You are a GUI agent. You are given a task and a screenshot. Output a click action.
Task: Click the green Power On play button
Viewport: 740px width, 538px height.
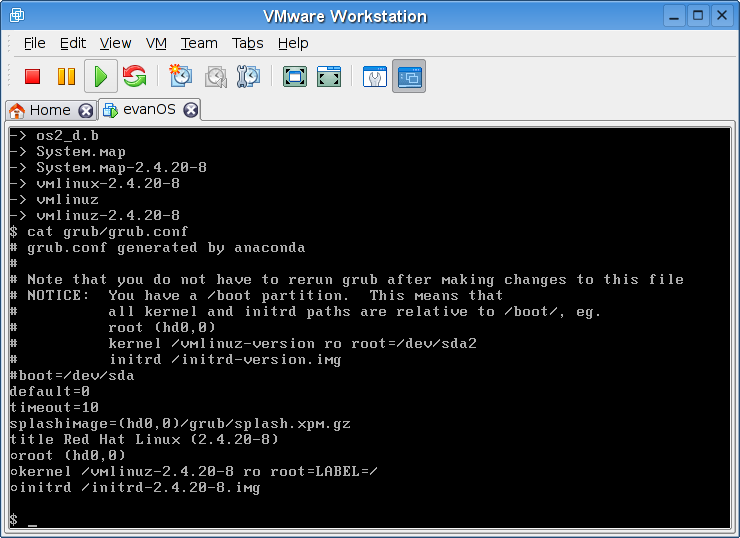point(100,76)
